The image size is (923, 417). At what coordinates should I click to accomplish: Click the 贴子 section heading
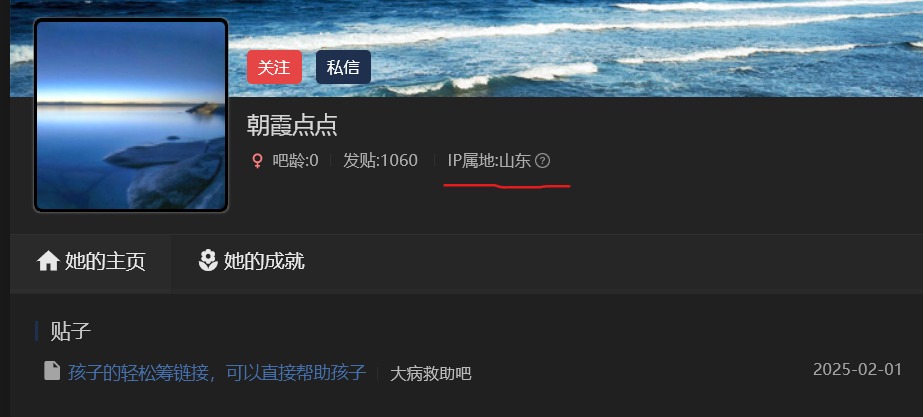[71, 332]
